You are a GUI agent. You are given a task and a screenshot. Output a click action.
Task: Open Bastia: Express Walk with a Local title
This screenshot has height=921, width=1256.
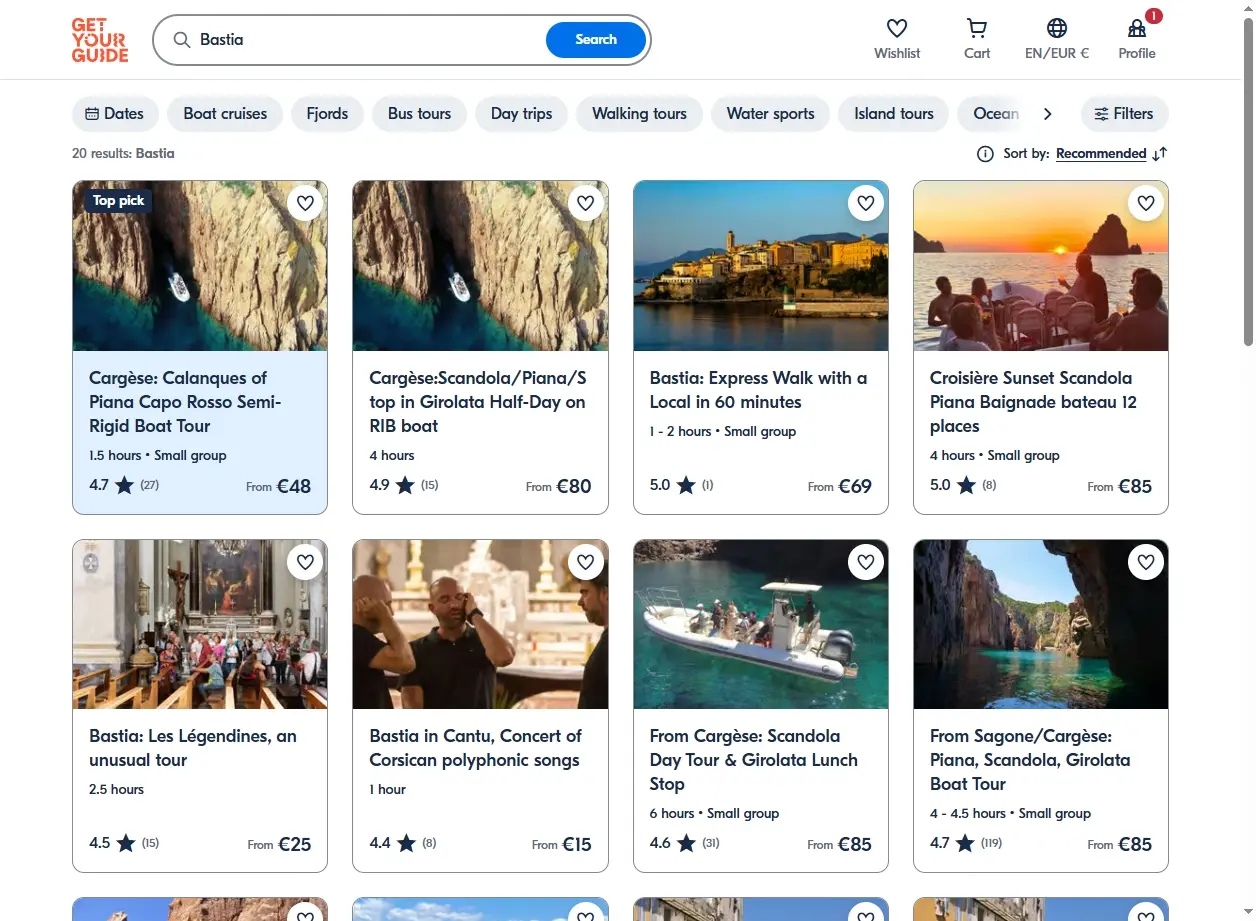(758, 390)
